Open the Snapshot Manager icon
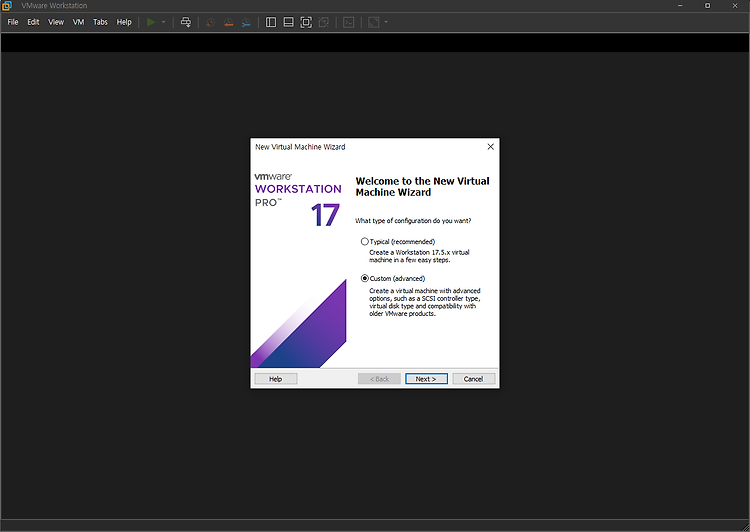This screenshot has width=750, height=532. (x=246, y=22)
